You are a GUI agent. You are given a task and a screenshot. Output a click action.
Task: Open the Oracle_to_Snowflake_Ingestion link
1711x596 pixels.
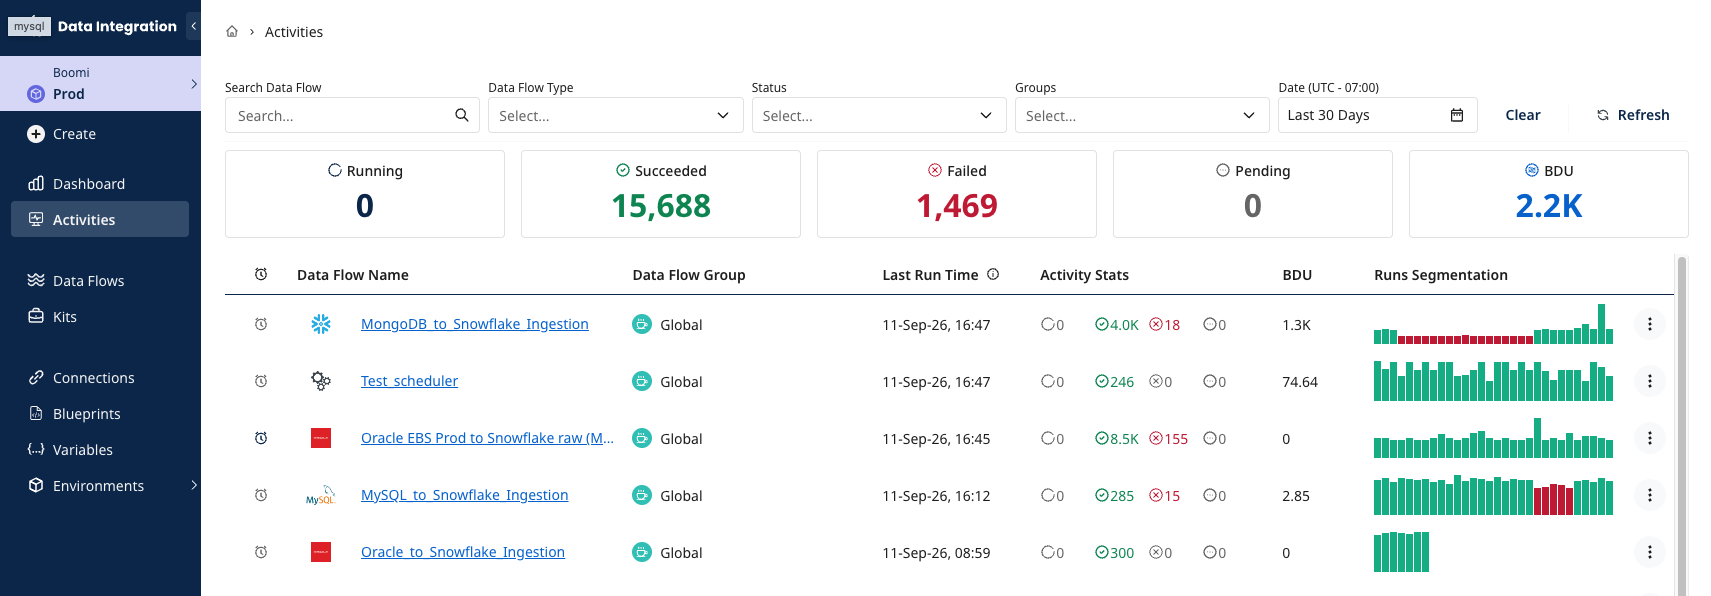click(463, 552)
